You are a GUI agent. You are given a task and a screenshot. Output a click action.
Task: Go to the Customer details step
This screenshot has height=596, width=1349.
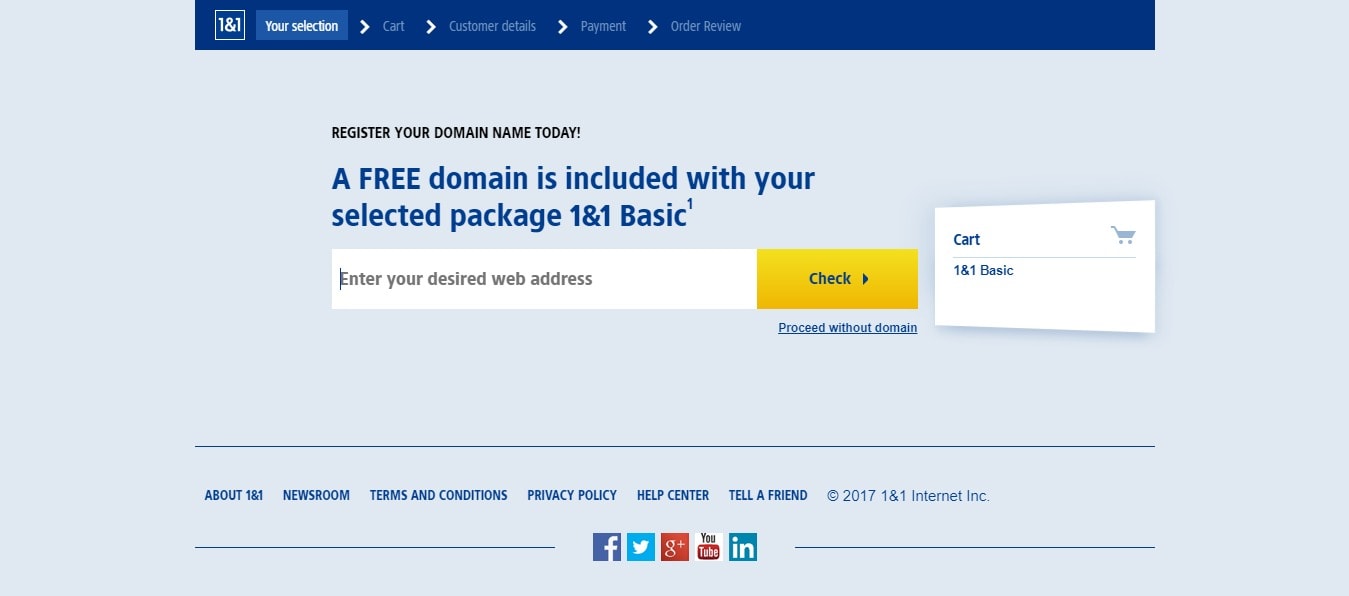point(492,26)
